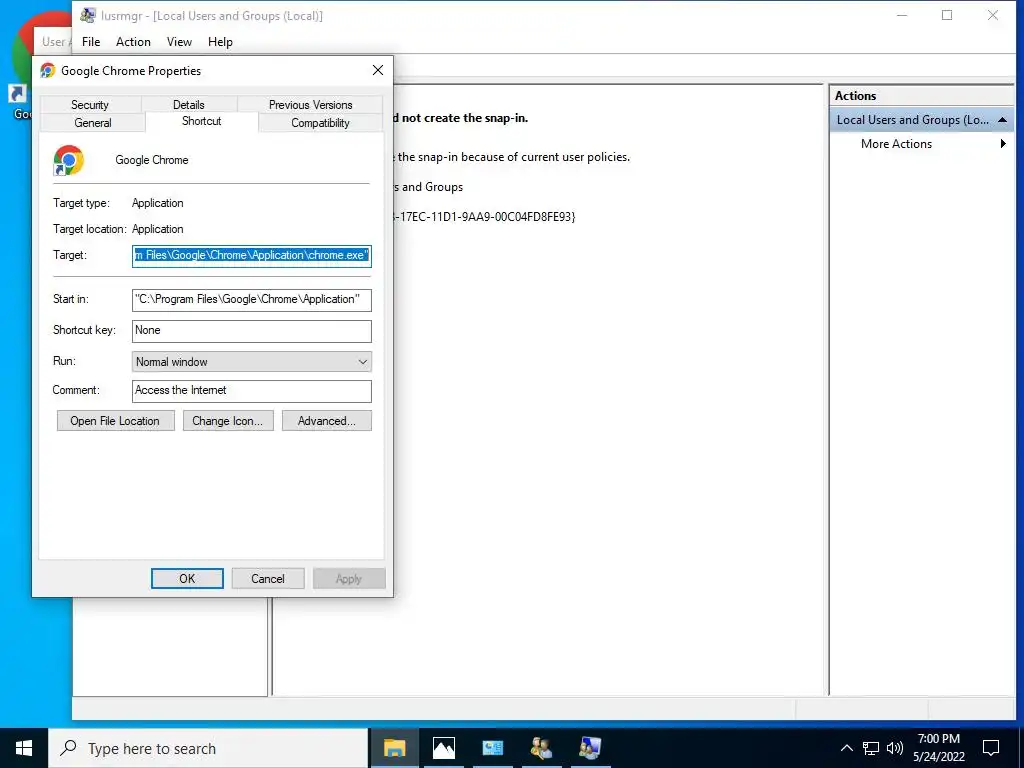Switch to the Details tab
This screenshot has width=1024, height=768.
click(x=189, y=104)
